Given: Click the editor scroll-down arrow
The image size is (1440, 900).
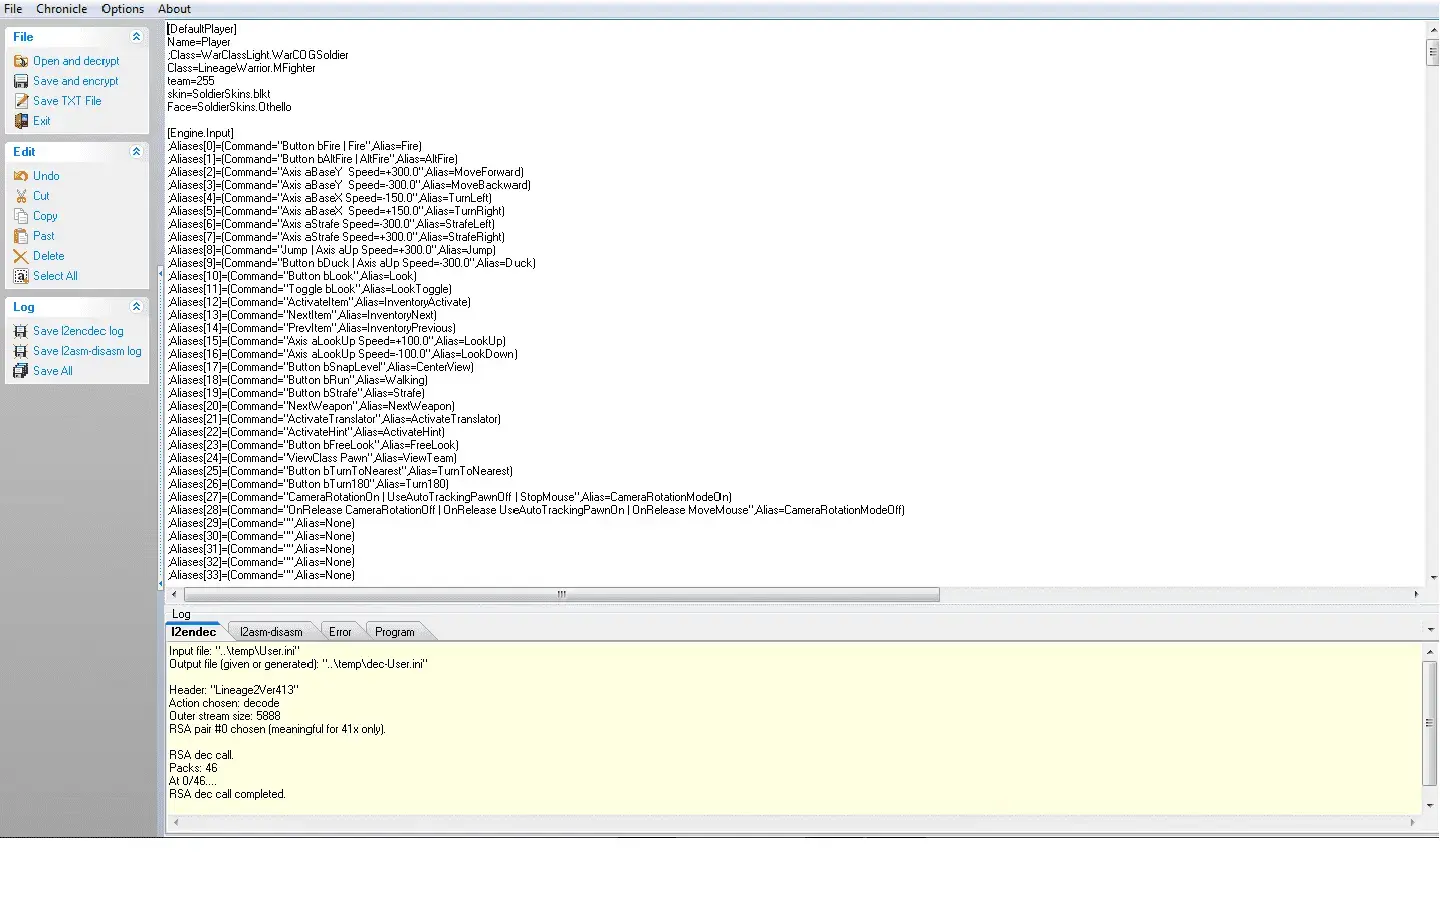Looking at the screenshot, I should 1432,577.
